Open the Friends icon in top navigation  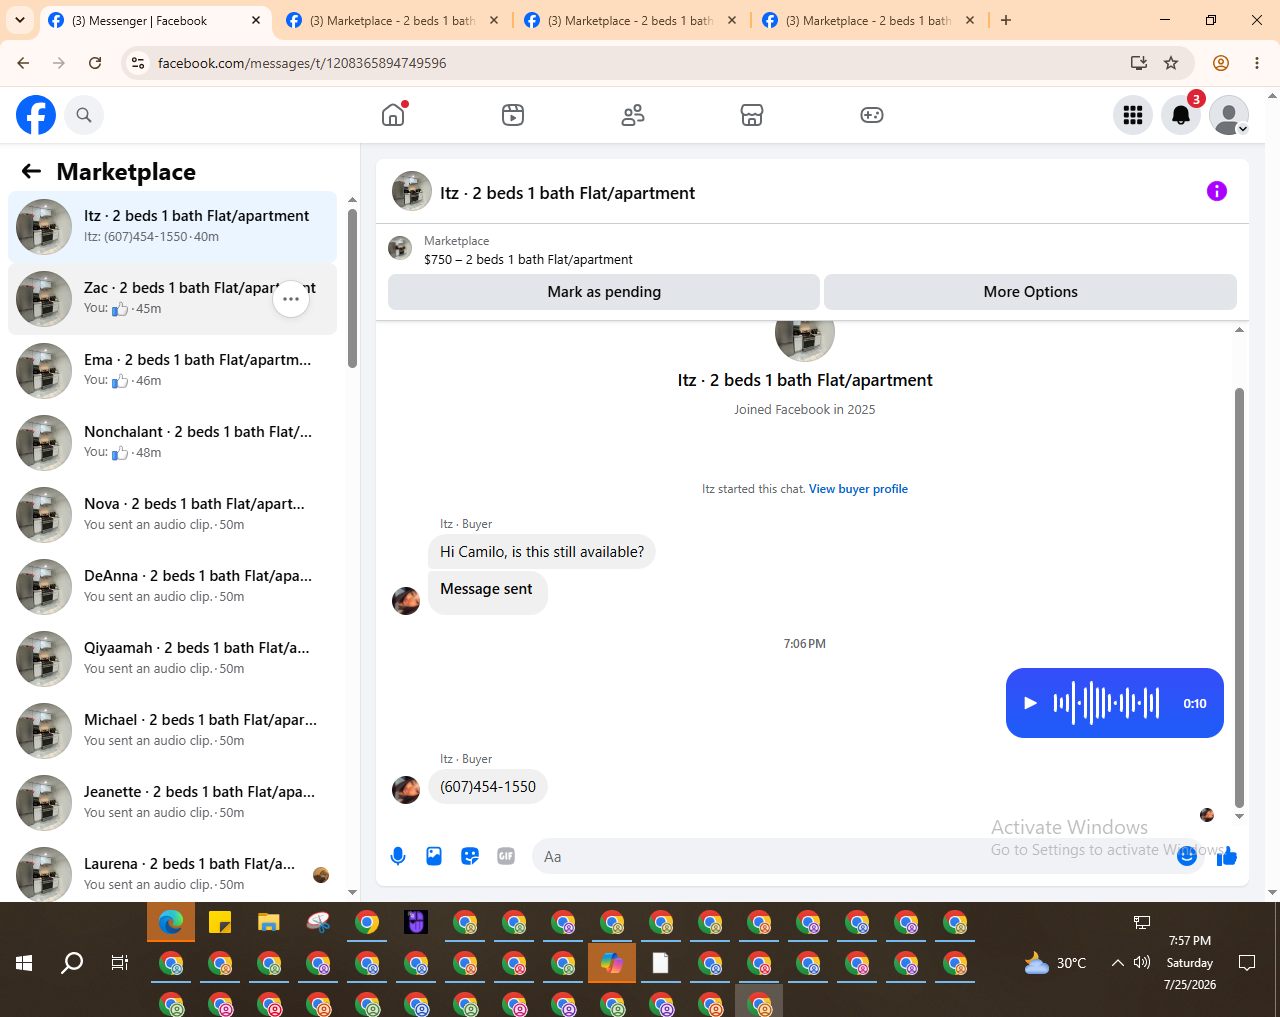click(x=633, y=115)
